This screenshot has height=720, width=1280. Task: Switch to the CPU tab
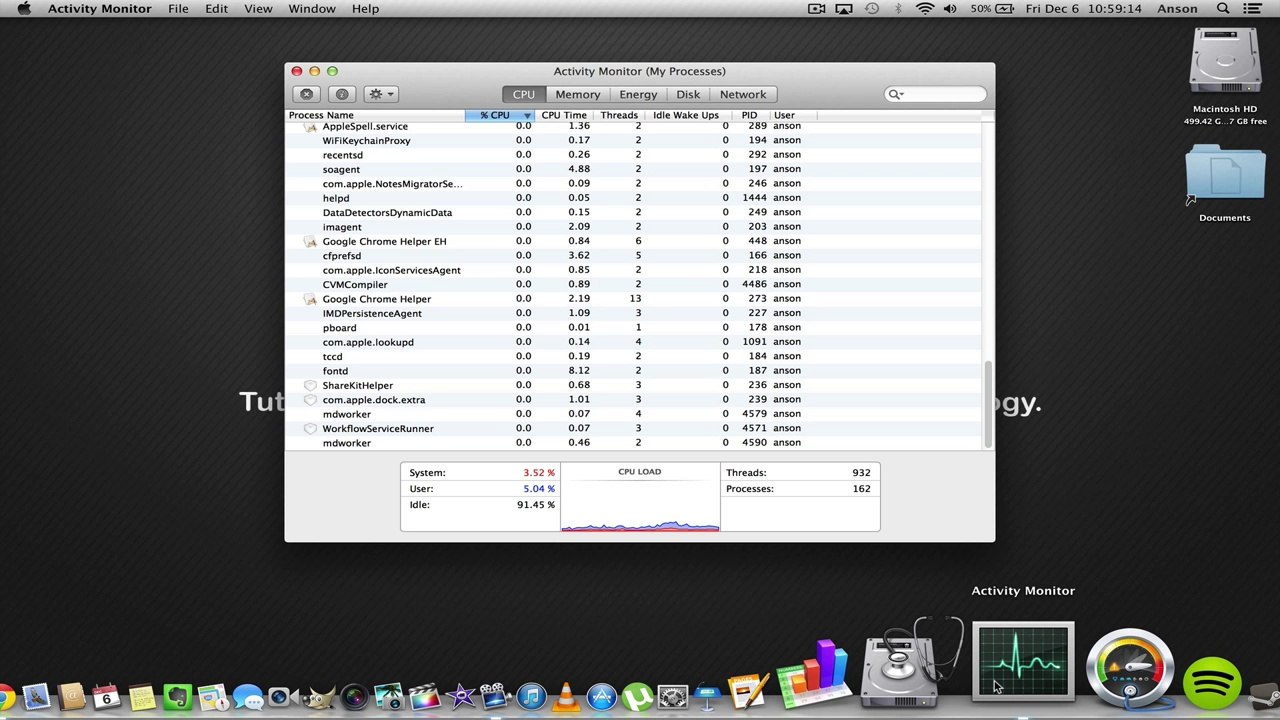click(524, 94)
